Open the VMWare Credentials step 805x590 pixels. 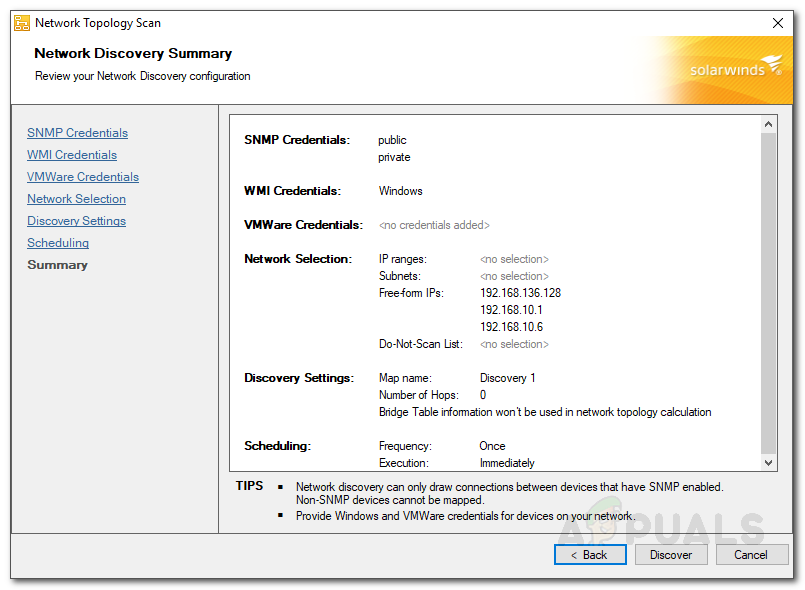[83, 177]
